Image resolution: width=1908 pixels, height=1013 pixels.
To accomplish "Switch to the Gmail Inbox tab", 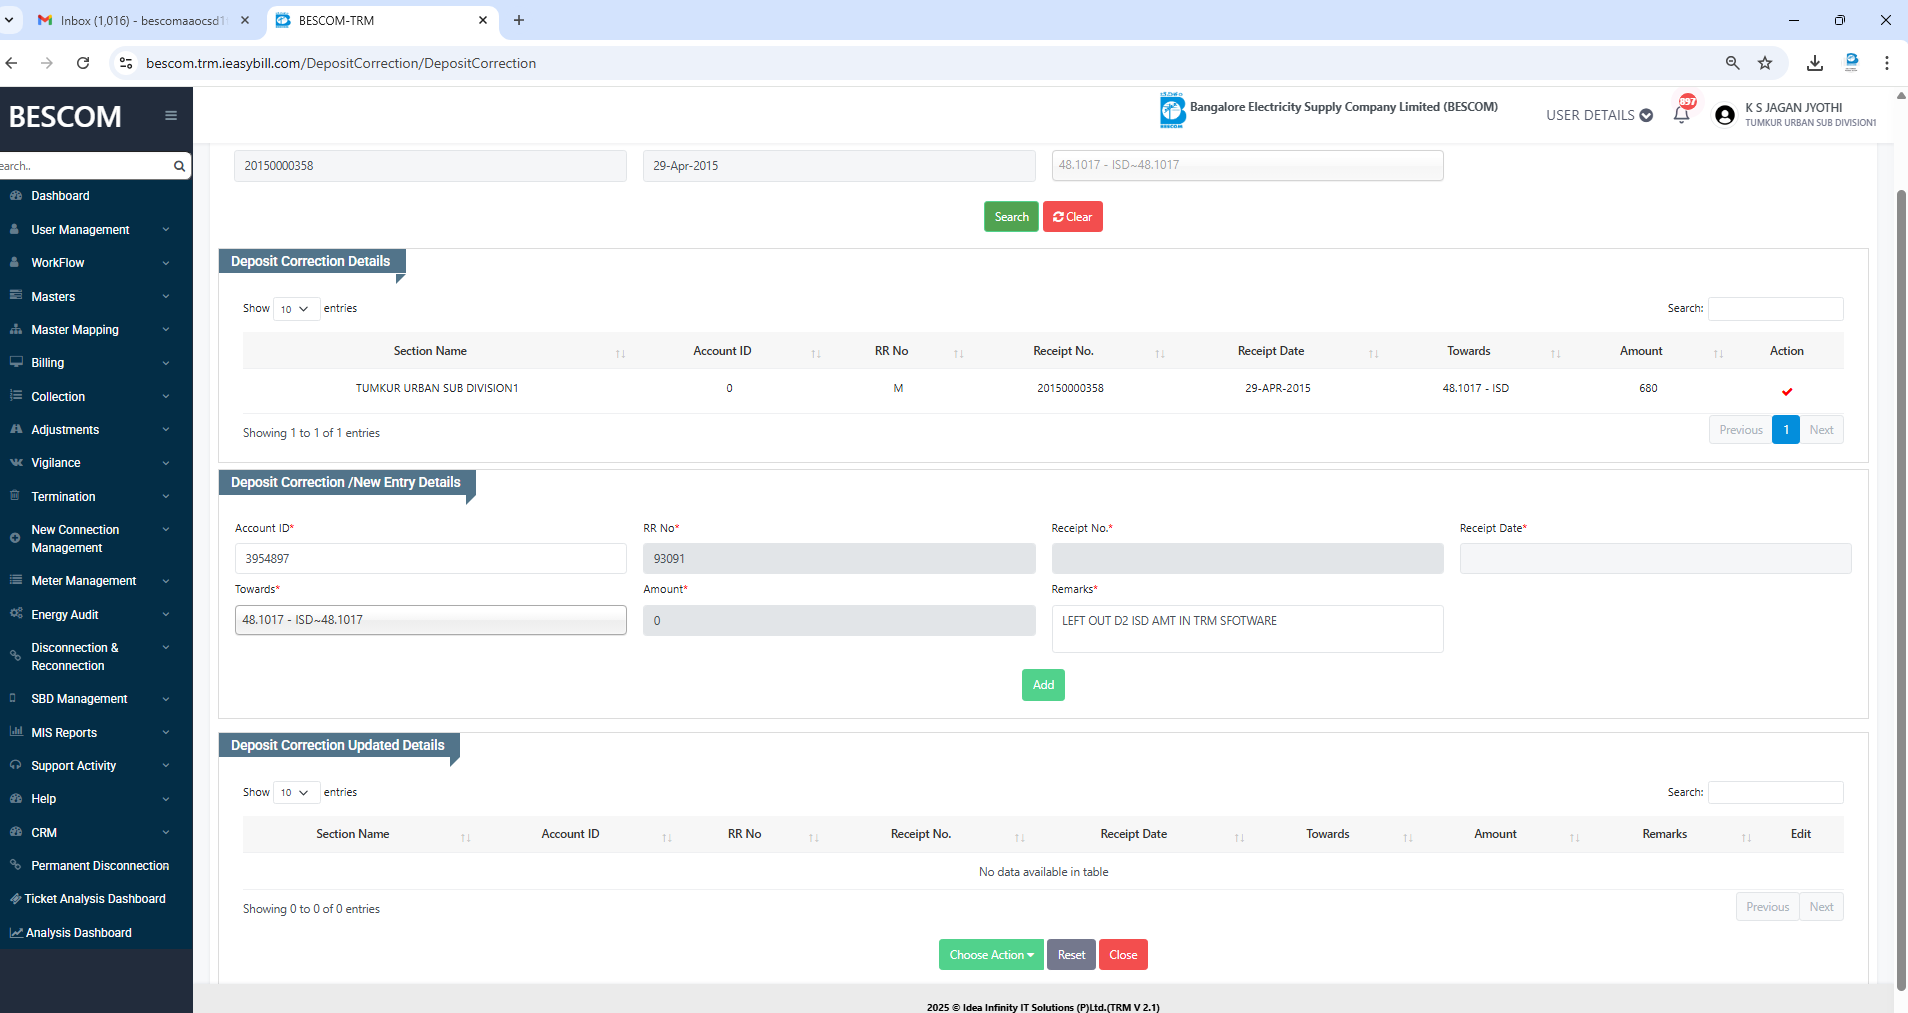I will click(140, 20).
